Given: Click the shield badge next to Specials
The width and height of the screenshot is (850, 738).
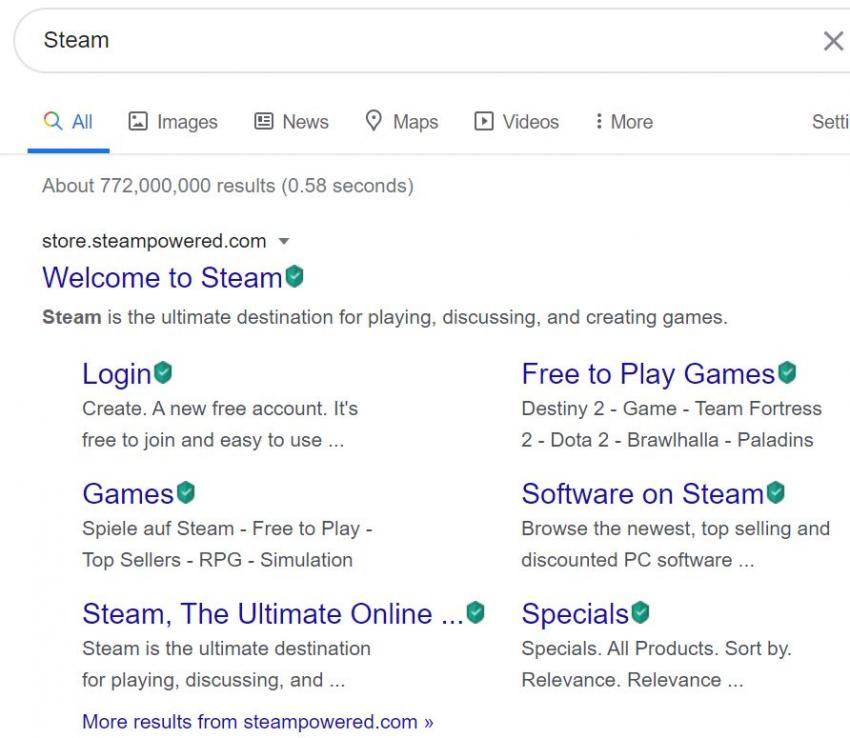Looking at the screenshot, I should [640, 612].
